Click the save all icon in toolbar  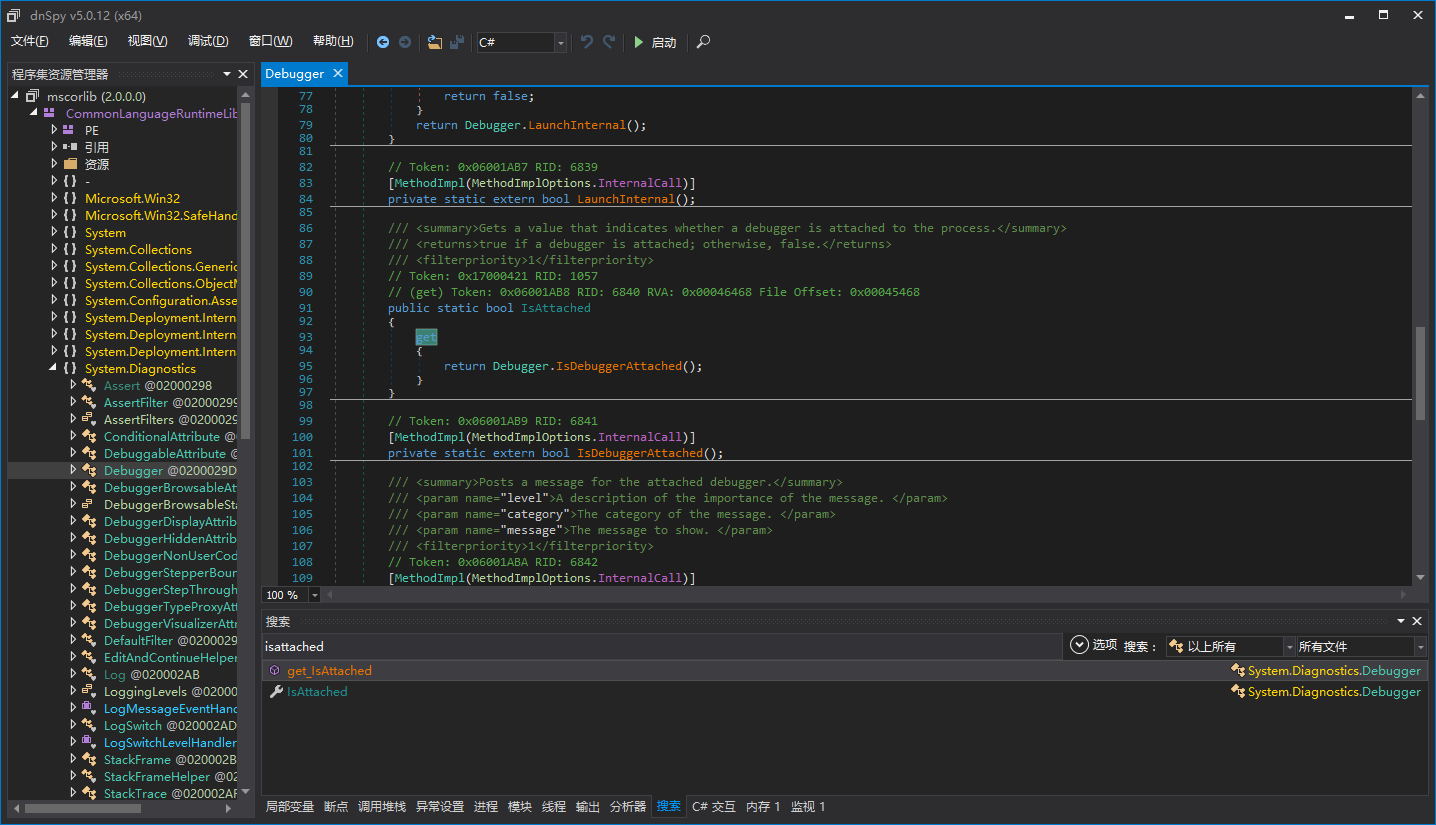click(x=457, y=42)
